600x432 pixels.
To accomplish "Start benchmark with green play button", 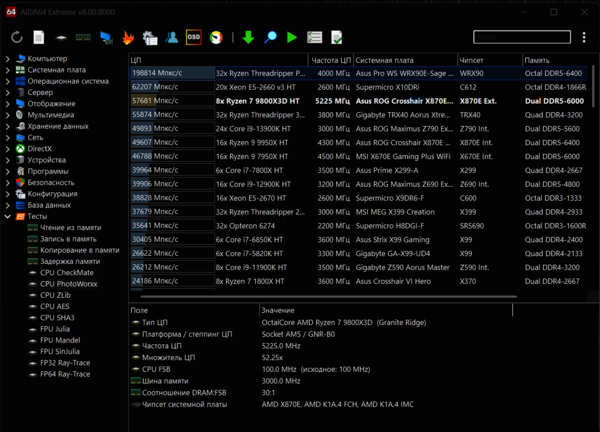I will click(292, 37).
